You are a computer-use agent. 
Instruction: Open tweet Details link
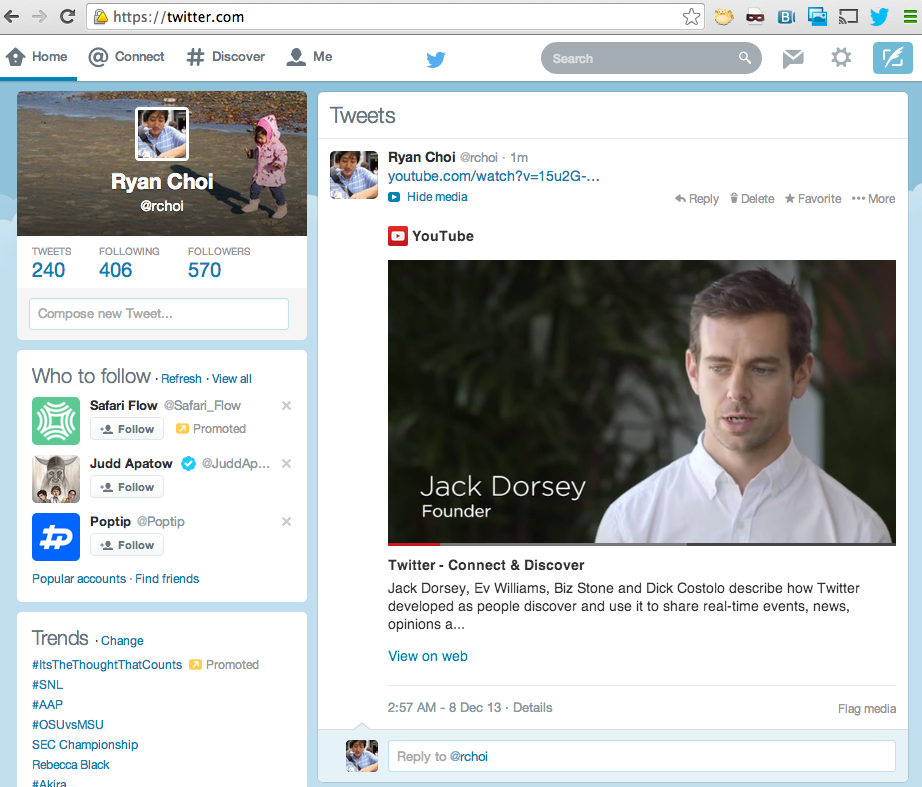(x=532, y=708)
